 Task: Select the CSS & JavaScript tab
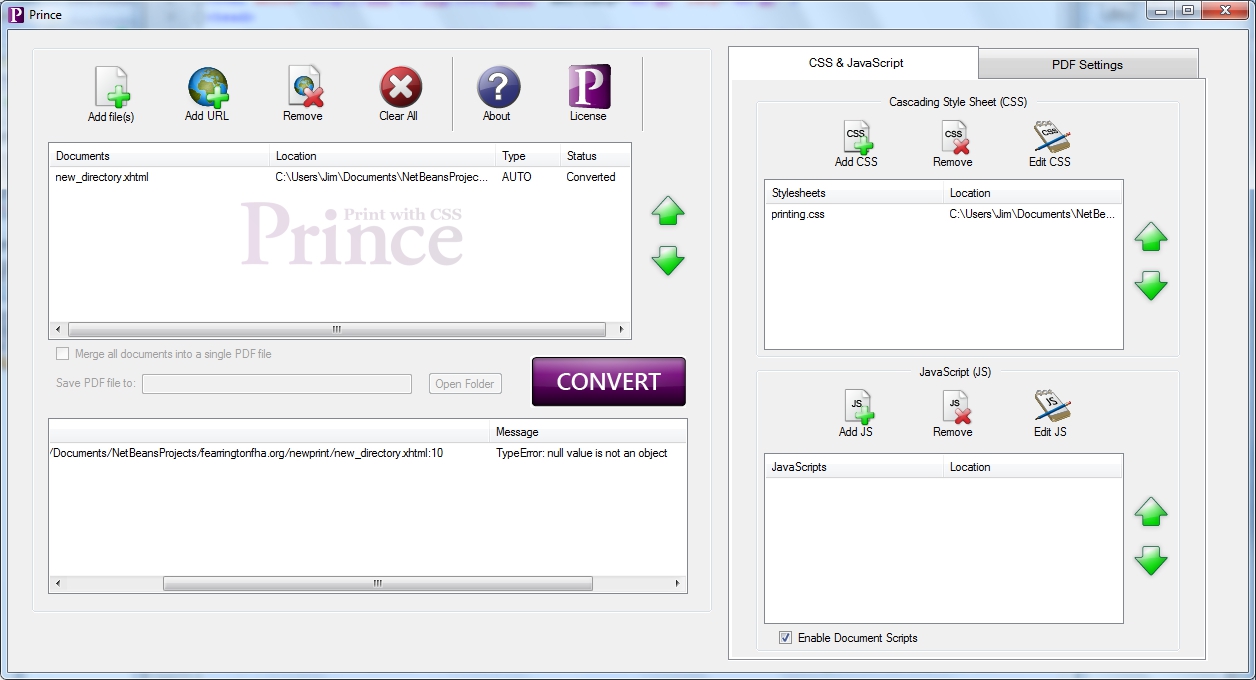coord(855,63)
